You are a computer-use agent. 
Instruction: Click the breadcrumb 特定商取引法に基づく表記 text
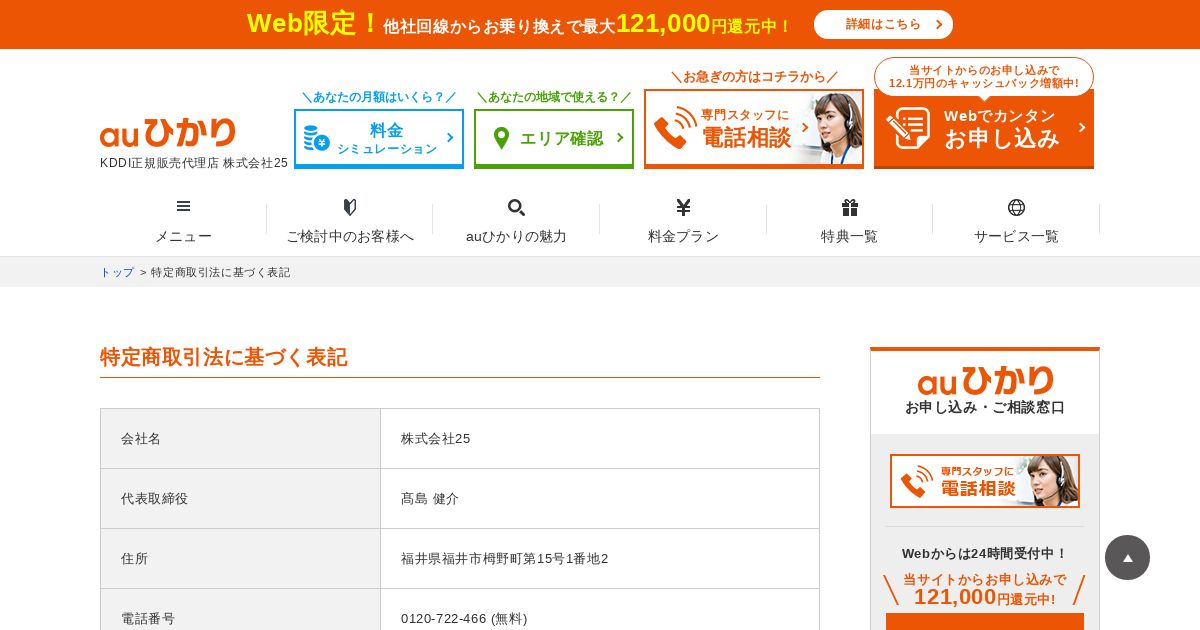(x=220, y=272)
